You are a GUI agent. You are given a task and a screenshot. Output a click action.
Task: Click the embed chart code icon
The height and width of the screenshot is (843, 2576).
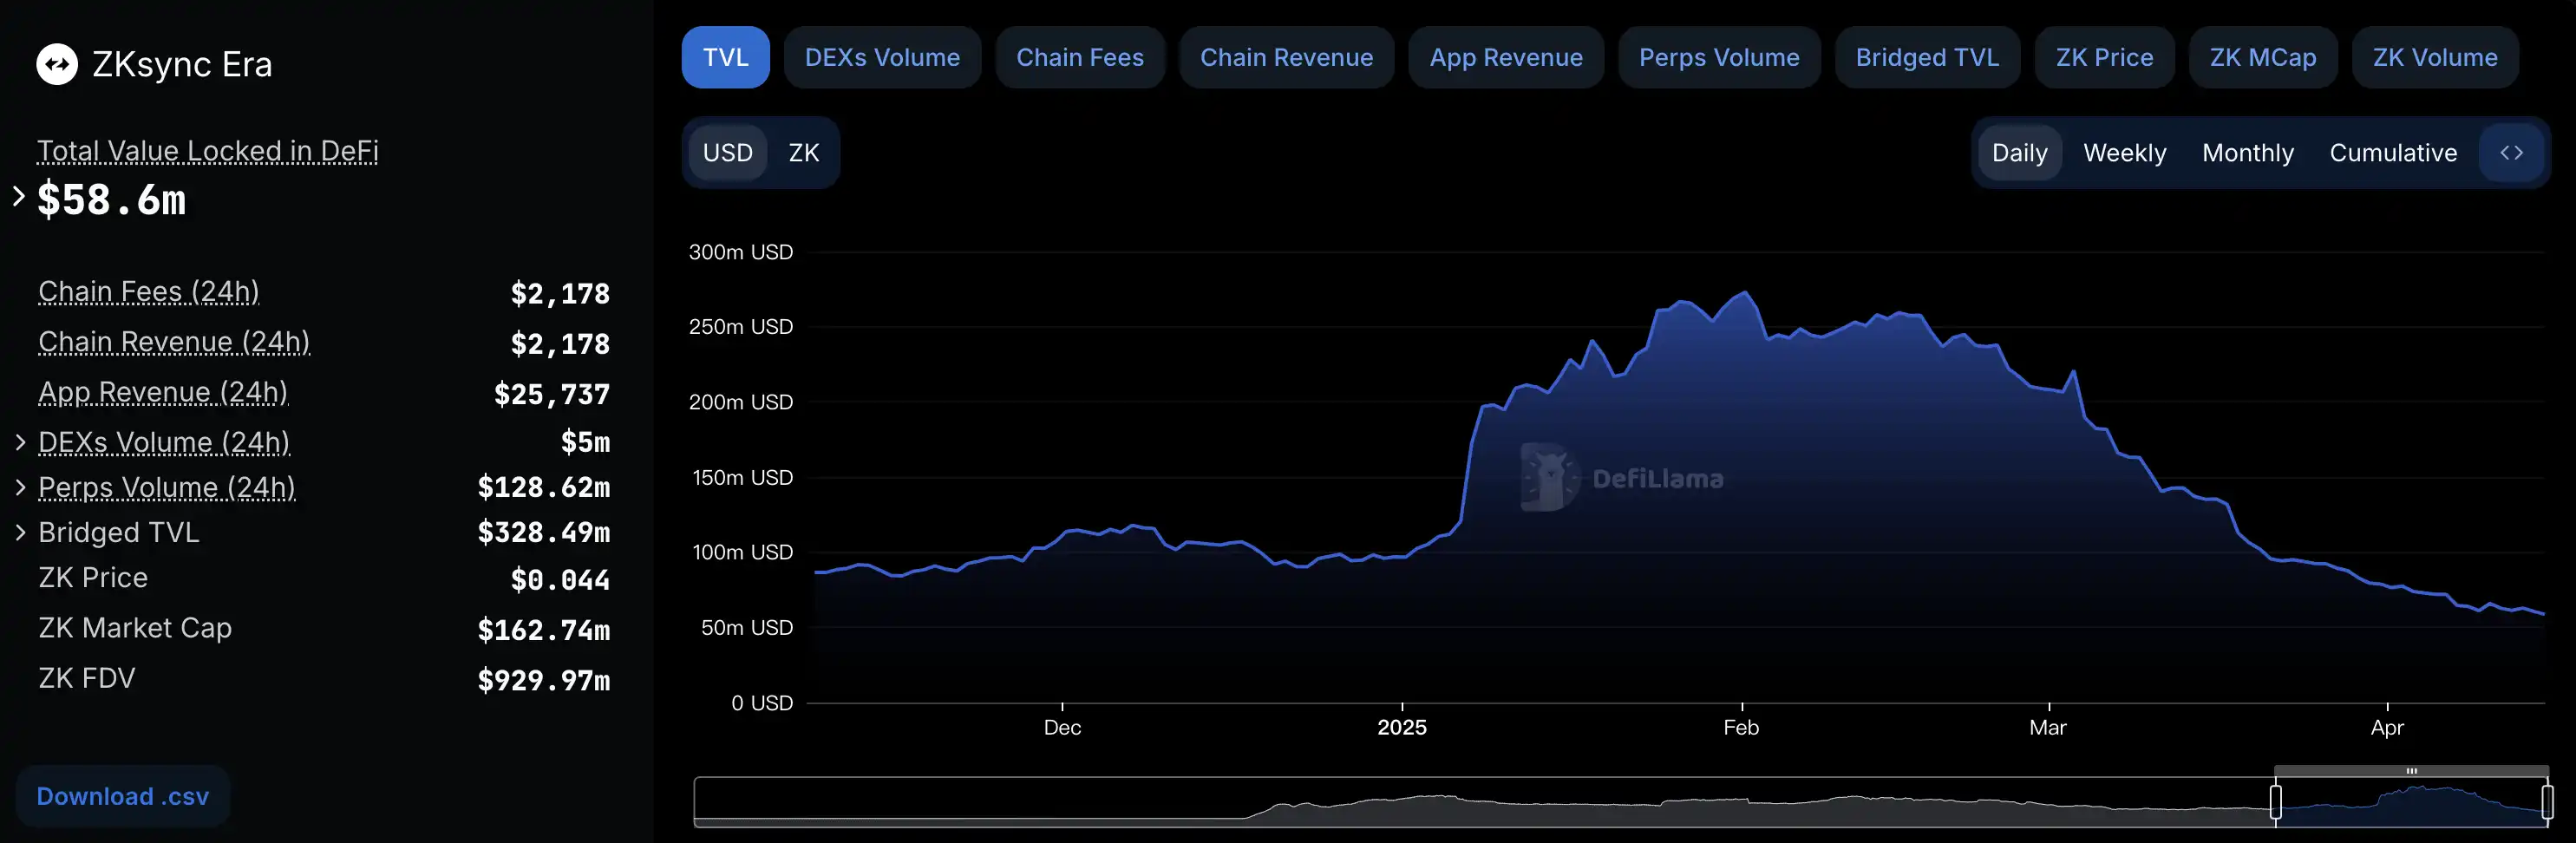click(2511, 153)
